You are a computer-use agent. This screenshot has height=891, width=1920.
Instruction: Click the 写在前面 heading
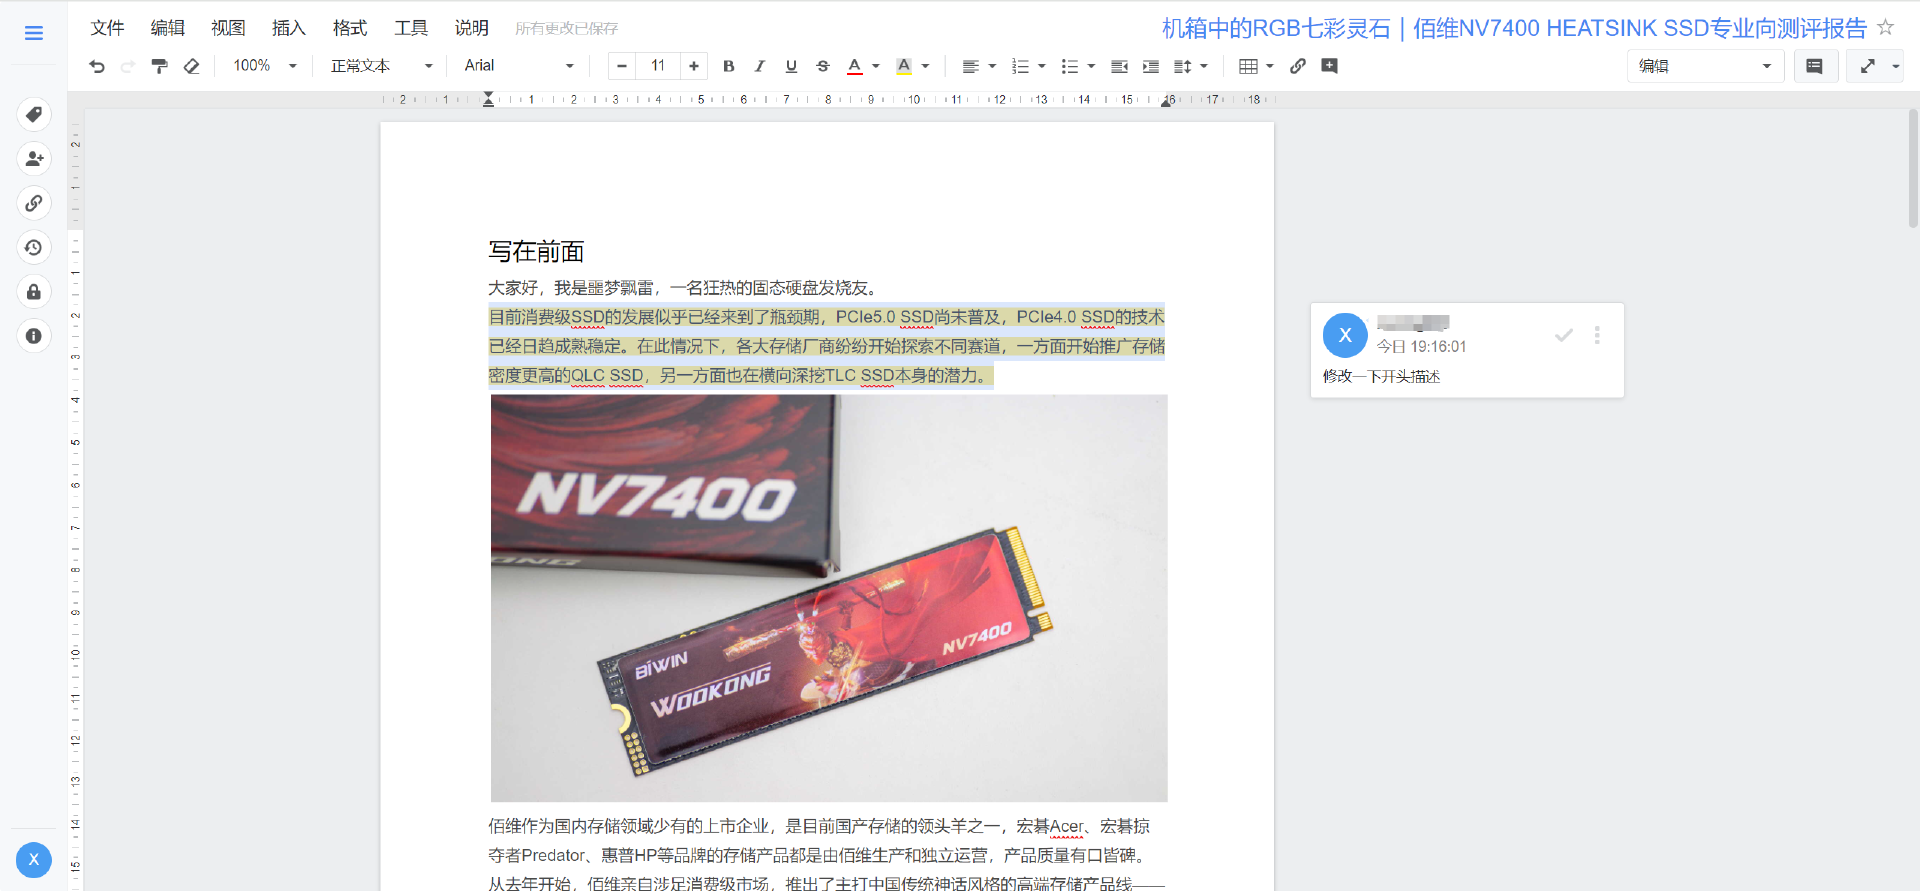tap(536, 251)
